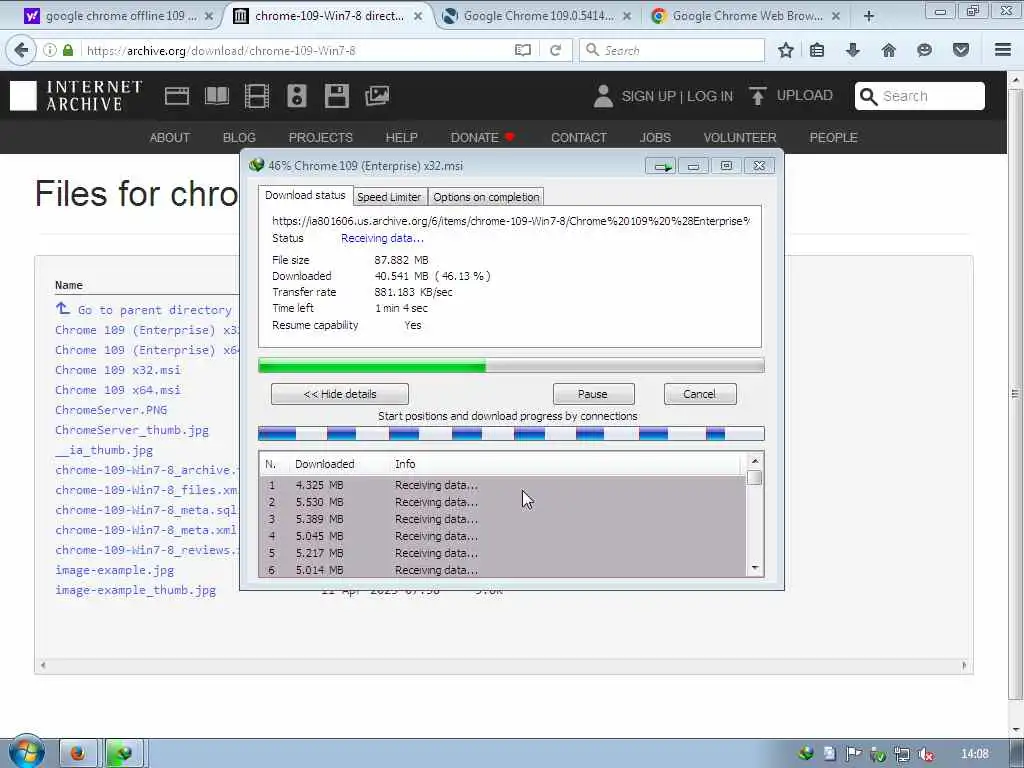
Task: Open a new Firefox tab with plus button
Action: [869, 16]
